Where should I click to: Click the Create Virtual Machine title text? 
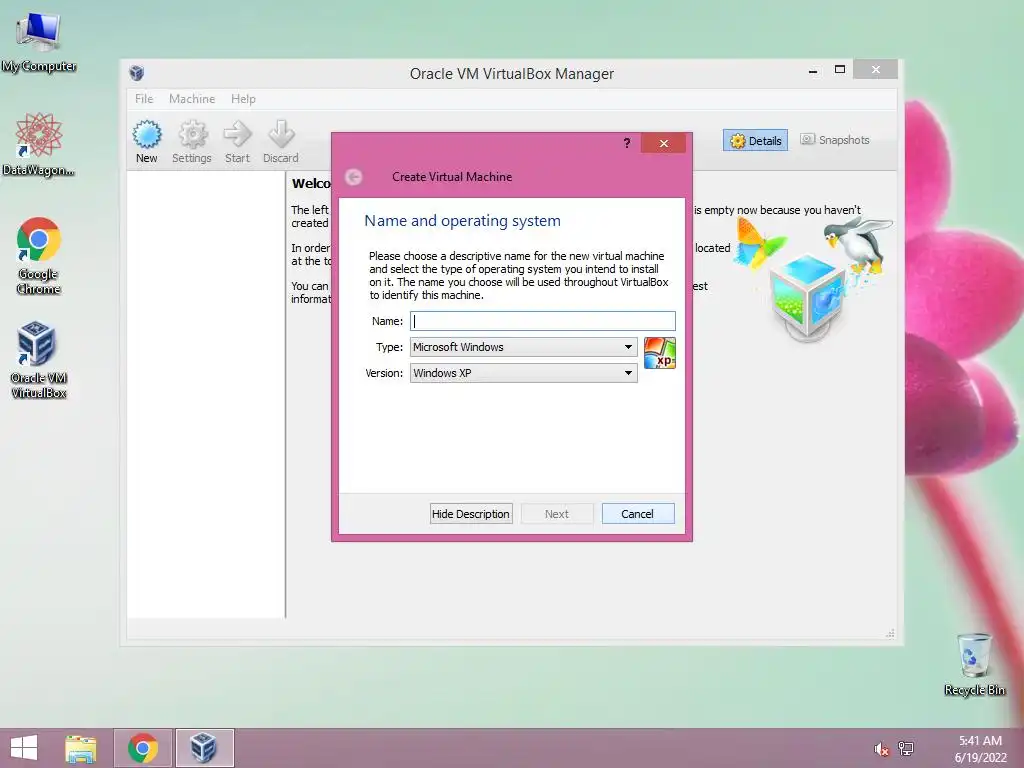pos(452,177)
